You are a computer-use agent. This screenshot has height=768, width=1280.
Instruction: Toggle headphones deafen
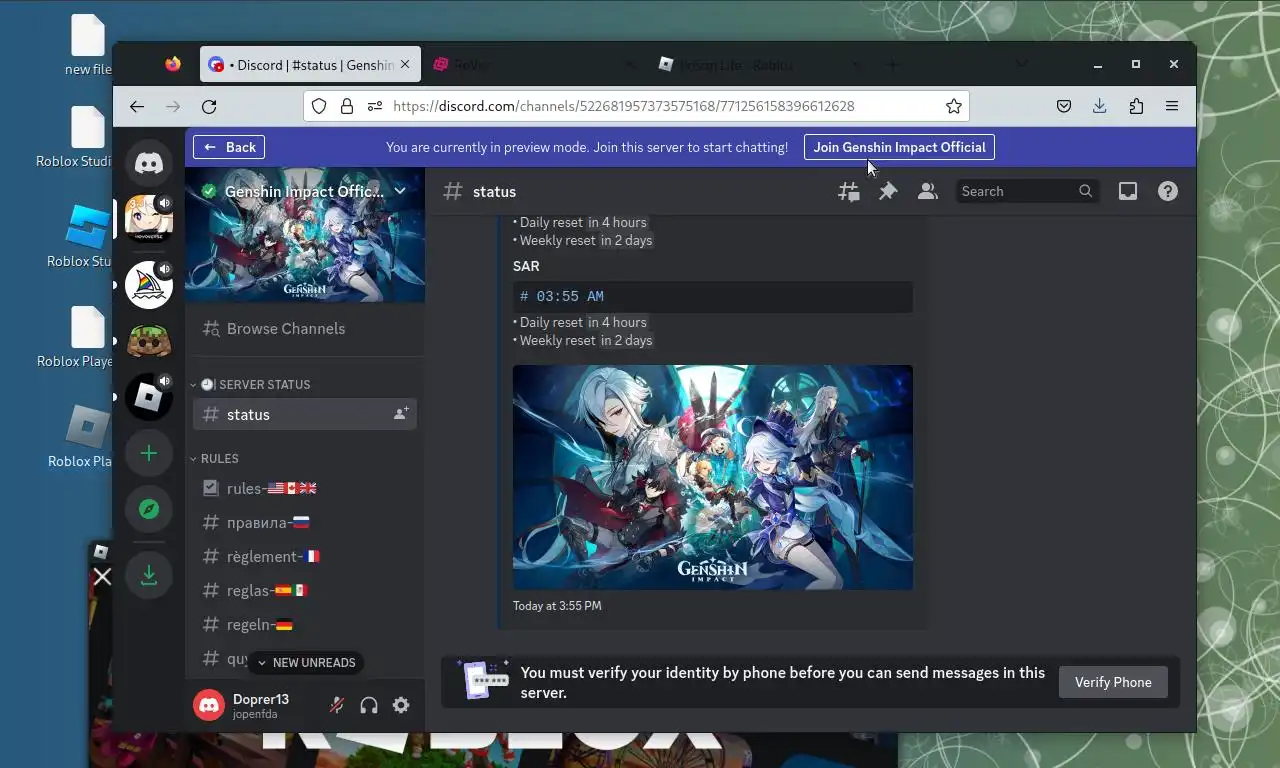[369, 705]
